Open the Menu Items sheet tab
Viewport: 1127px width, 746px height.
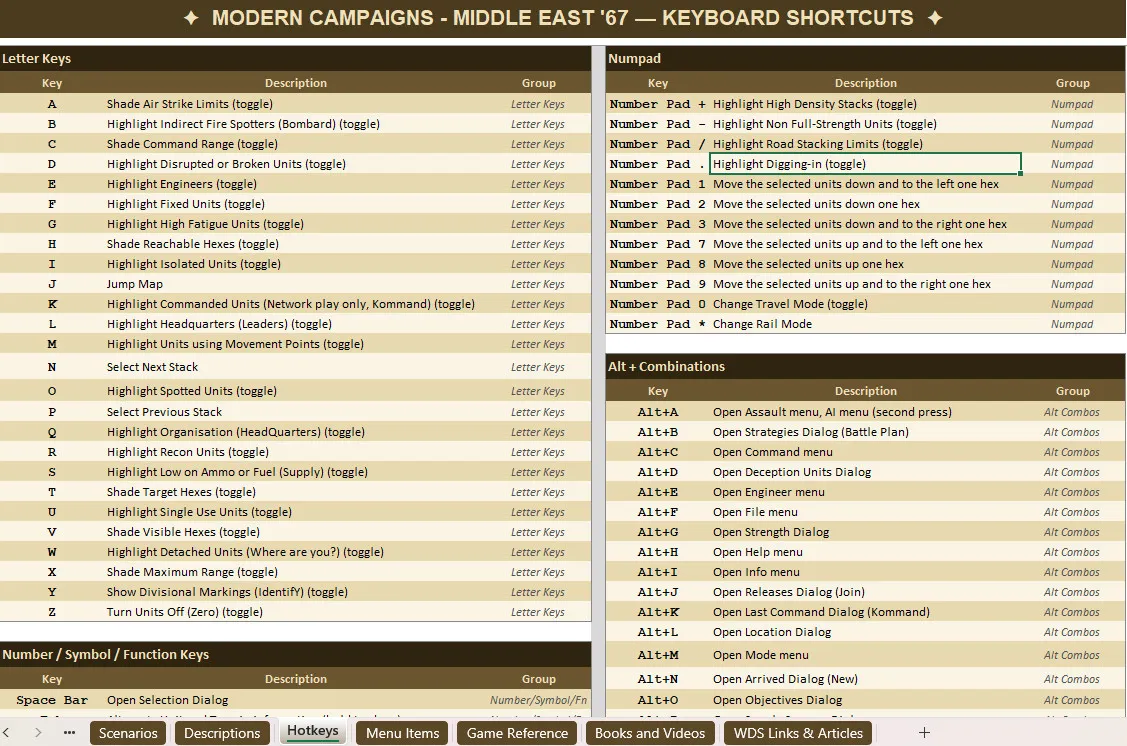[x=402, y=733]
